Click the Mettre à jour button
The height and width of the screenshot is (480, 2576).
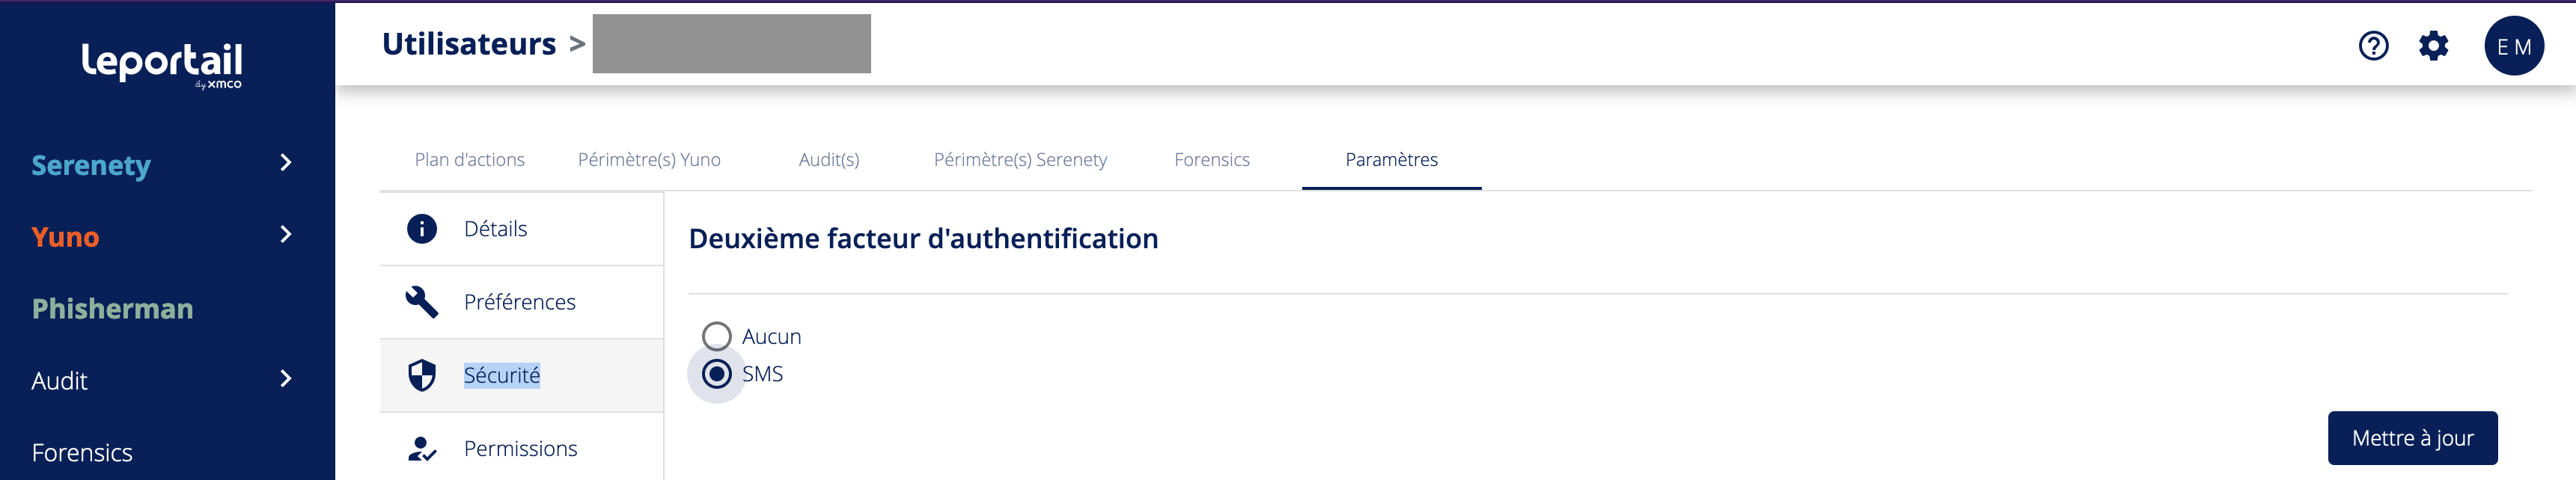[2412, 438]
